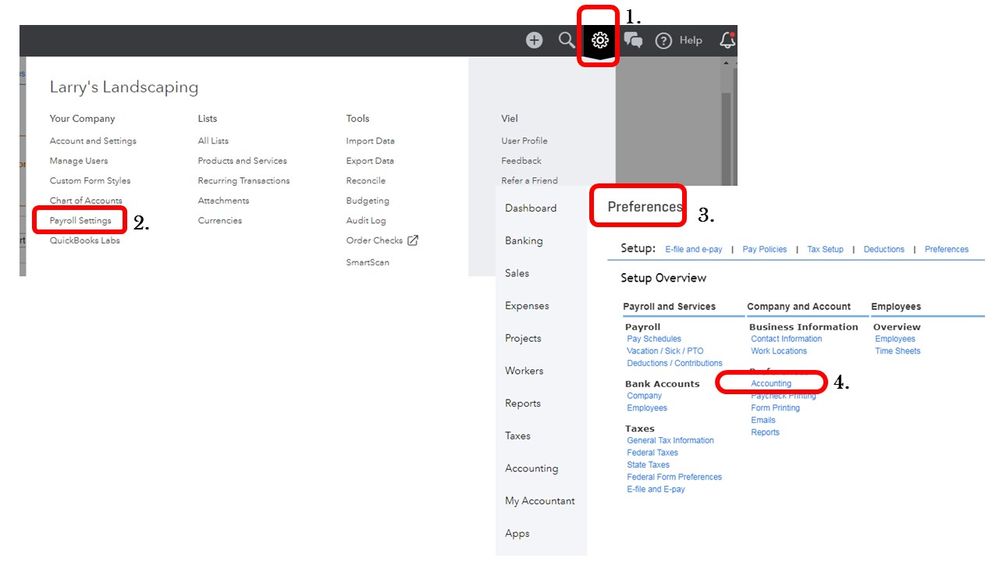
Task: Open the Audit Log
Action: [x=366, y=220]
